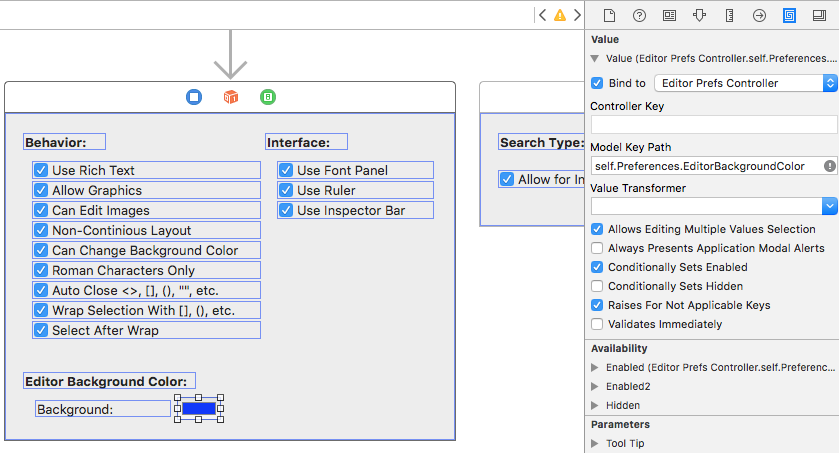This screenshot has height=453, width=839.
Task: Uncheck Roman Characters Only
Action: pyautogui.click(x=41, y=270)
